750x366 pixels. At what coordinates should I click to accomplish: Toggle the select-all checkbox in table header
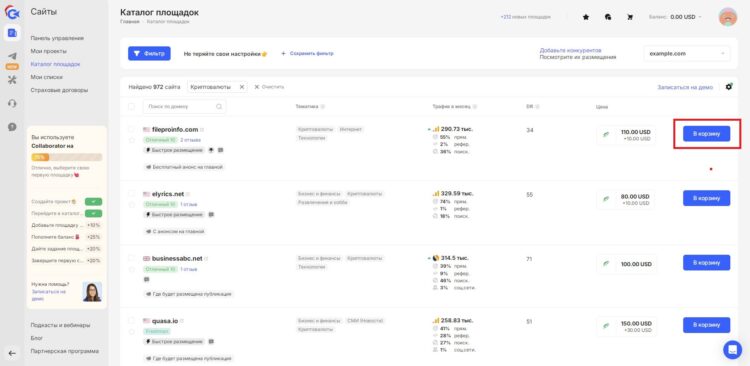[x=131, y=107]
